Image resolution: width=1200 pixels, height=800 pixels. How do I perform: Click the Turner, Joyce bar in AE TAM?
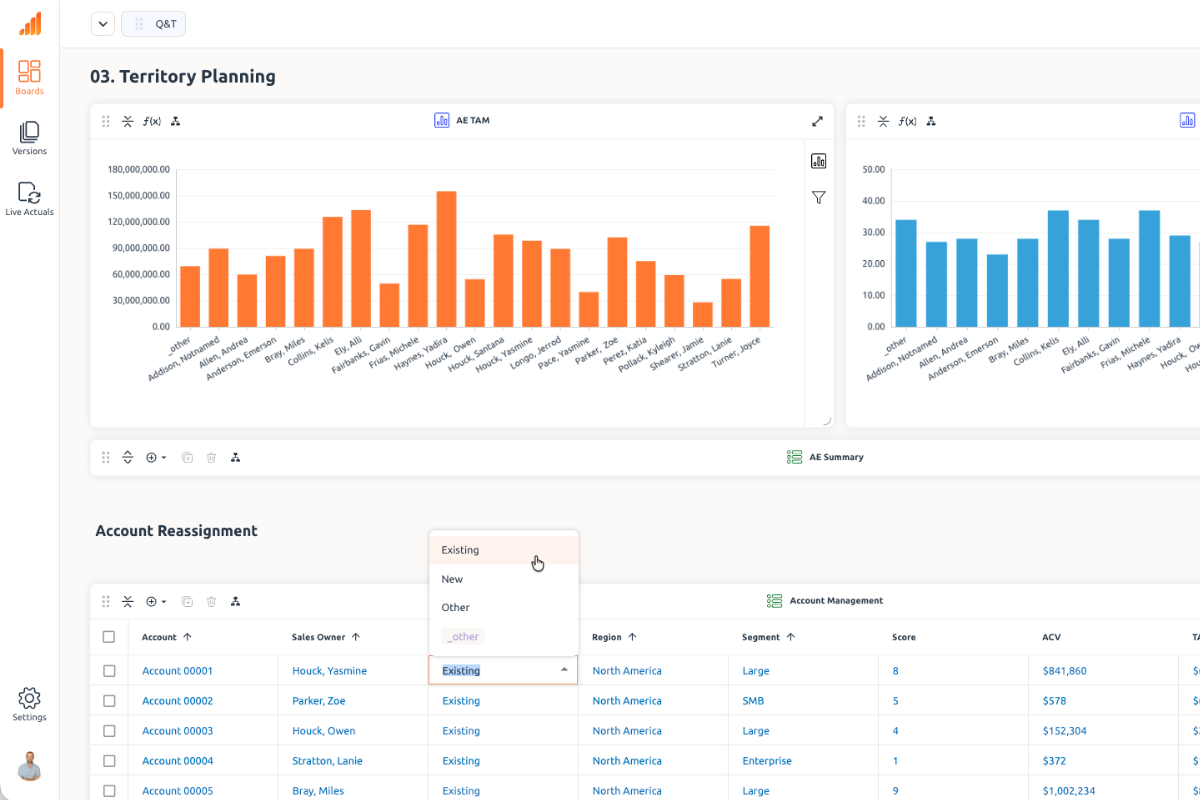(x=760, y=276)
